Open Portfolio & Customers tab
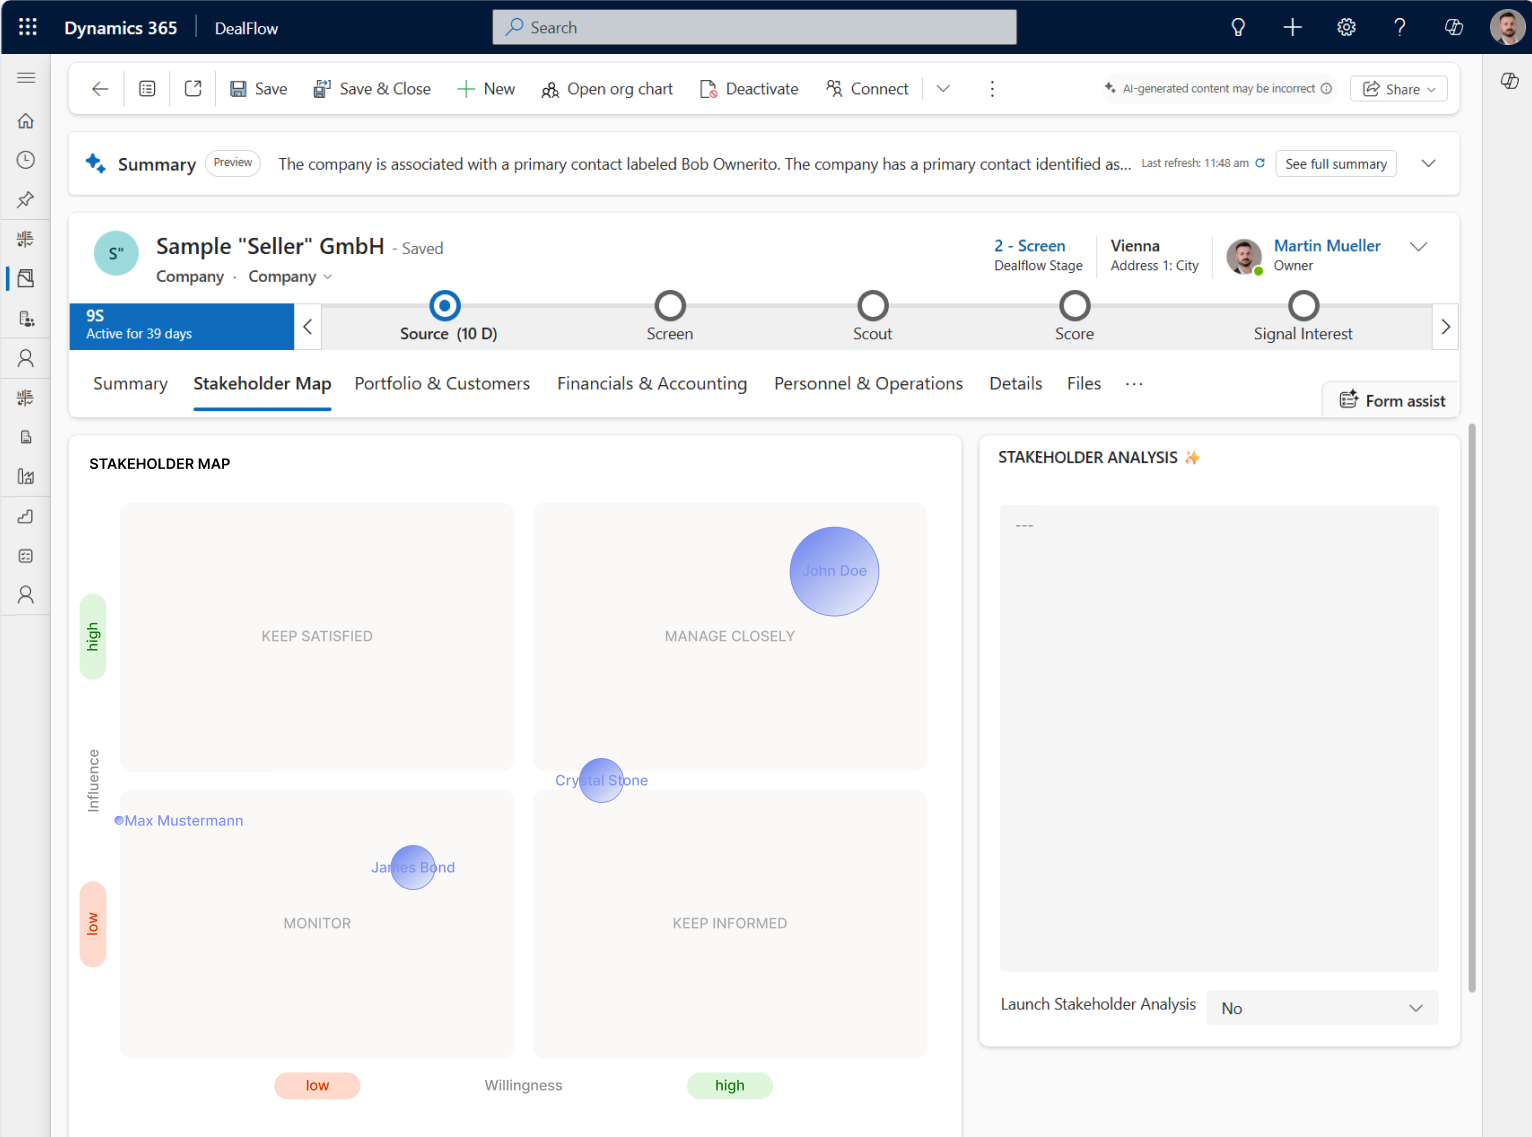This screenshot has height=1137, width=1532. coord(442,384)
